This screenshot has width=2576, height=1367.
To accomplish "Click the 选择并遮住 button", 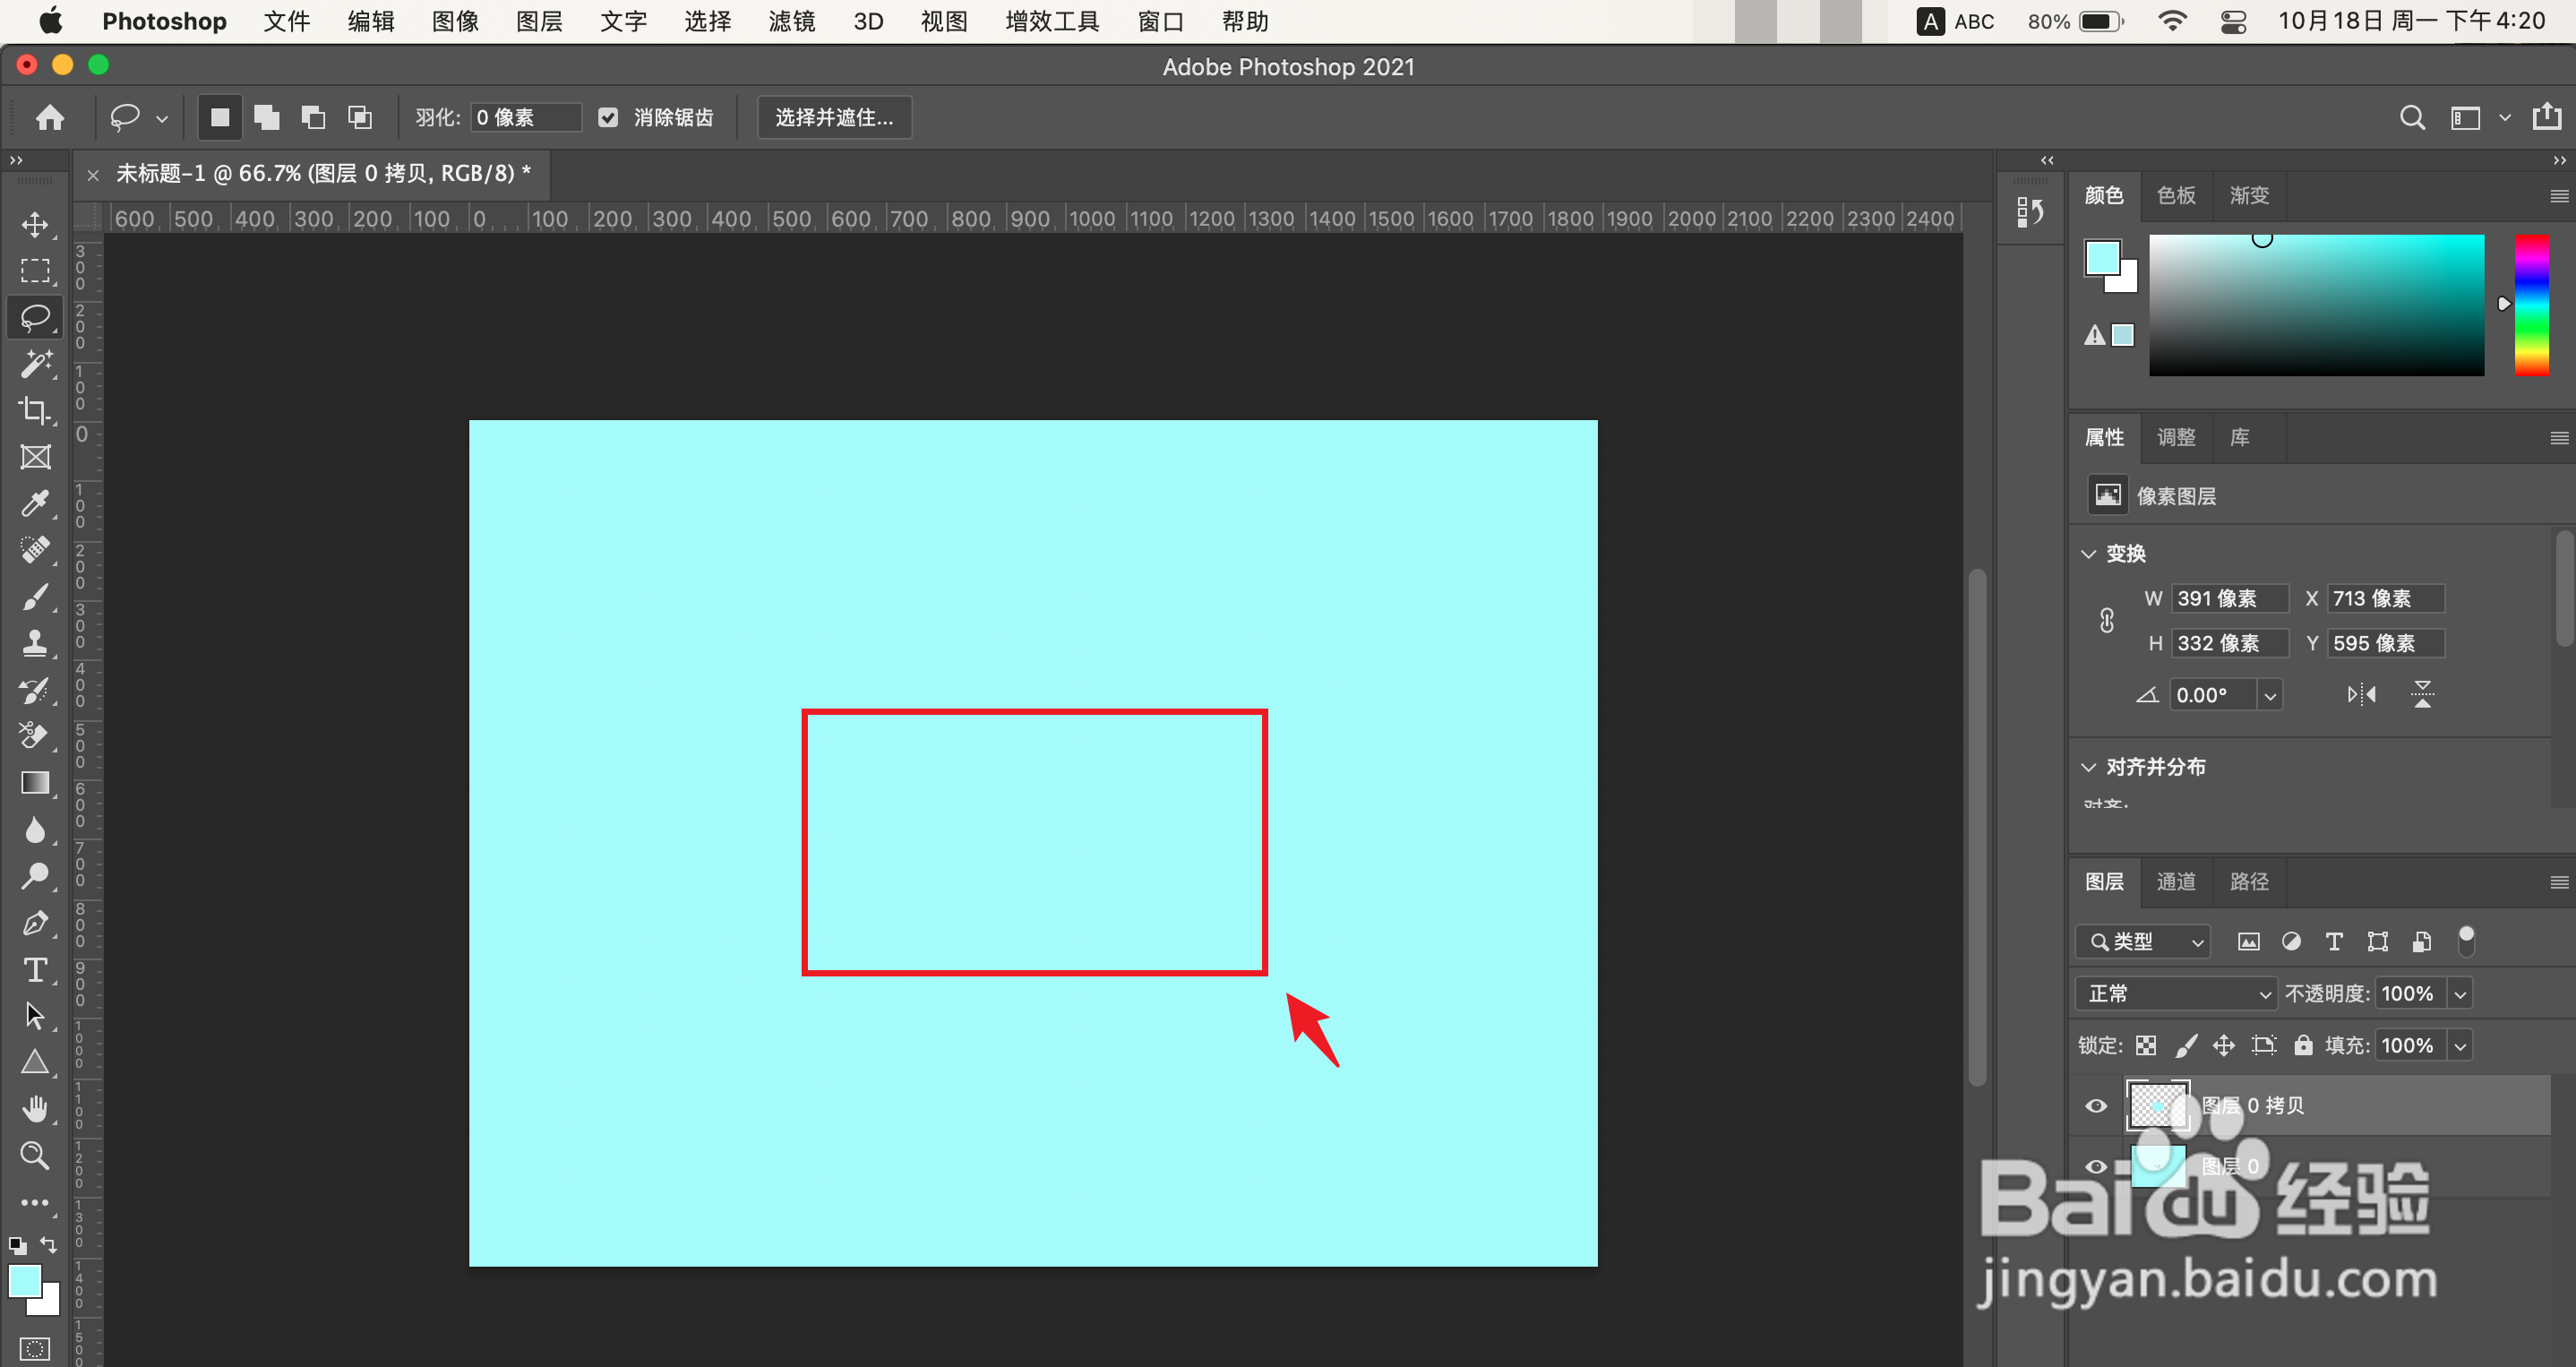I will pyautogui.click(x=834, y=118).
